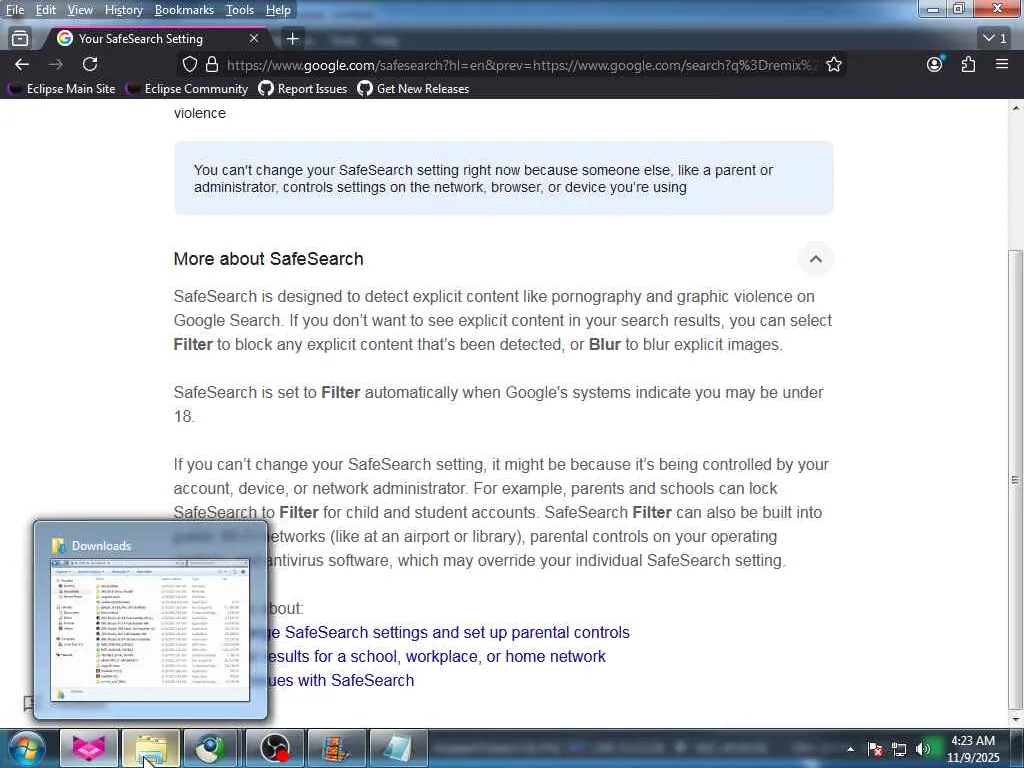Close the Your SafeSearch Setting tab
Screen dimensions: 1024x768
coord(254,39)
